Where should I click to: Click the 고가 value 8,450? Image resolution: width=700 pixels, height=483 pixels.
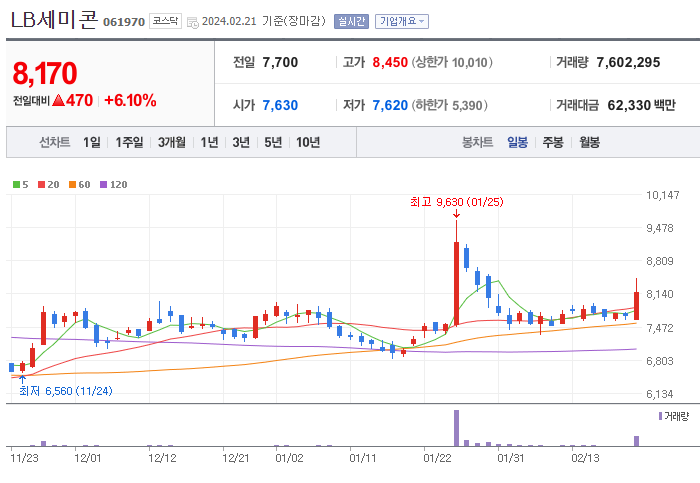pos(390,62)
